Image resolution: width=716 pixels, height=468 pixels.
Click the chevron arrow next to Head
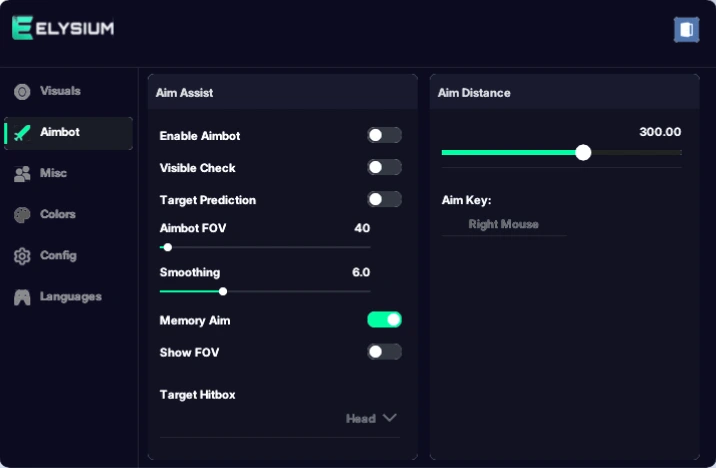[390, 418]
